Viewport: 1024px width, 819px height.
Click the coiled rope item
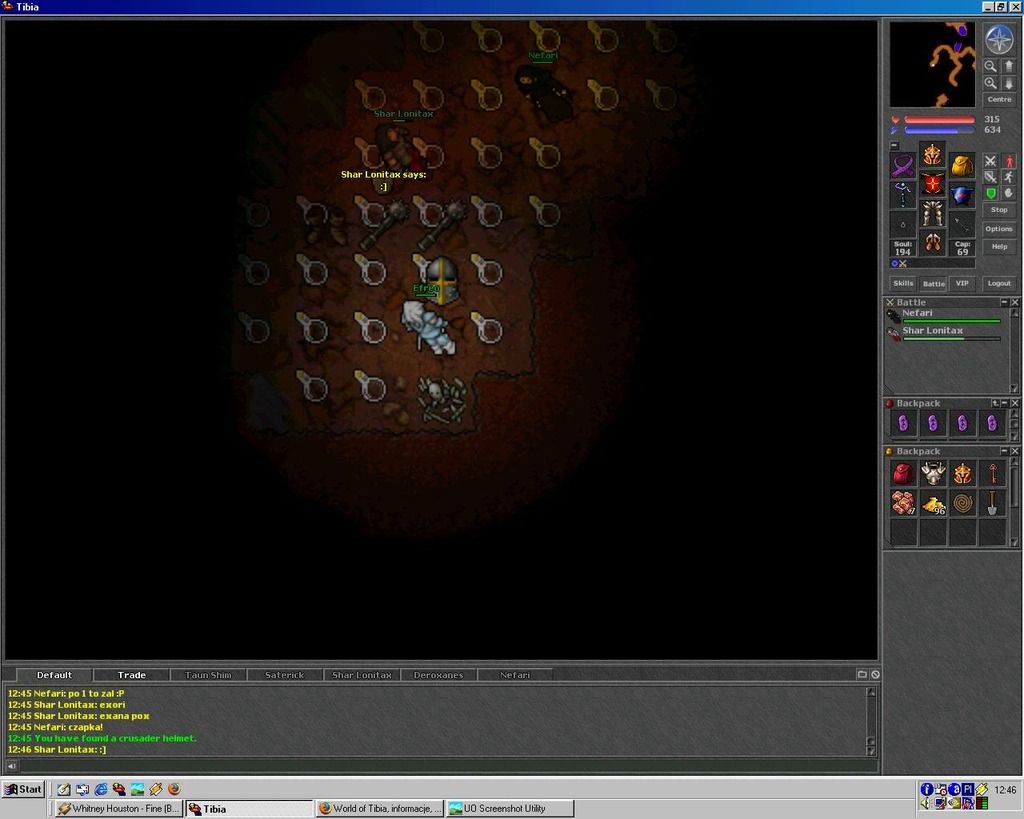point(963,504)
